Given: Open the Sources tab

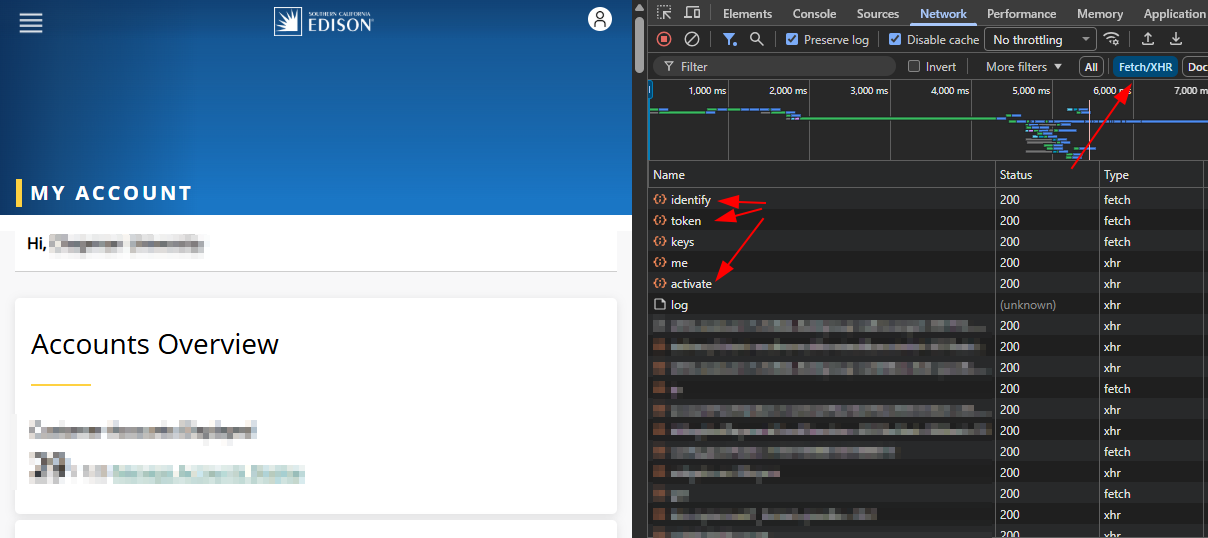Looking at the screenshot, I should click(878, 14).
